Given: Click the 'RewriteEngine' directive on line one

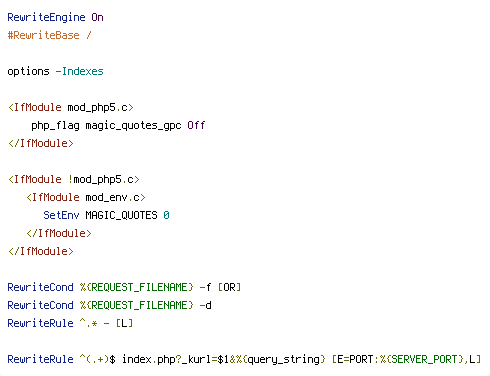Looking at the screenshot, I should pyautogui.click(x=46, y=17).
